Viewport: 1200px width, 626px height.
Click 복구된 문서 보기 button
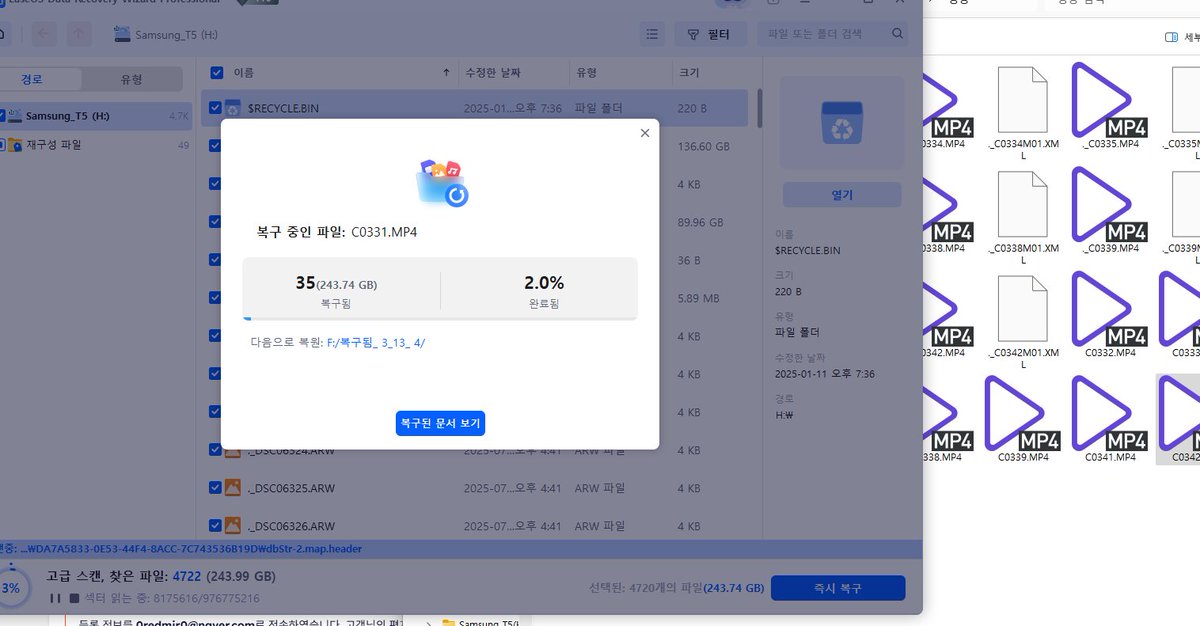coord(440,424)
